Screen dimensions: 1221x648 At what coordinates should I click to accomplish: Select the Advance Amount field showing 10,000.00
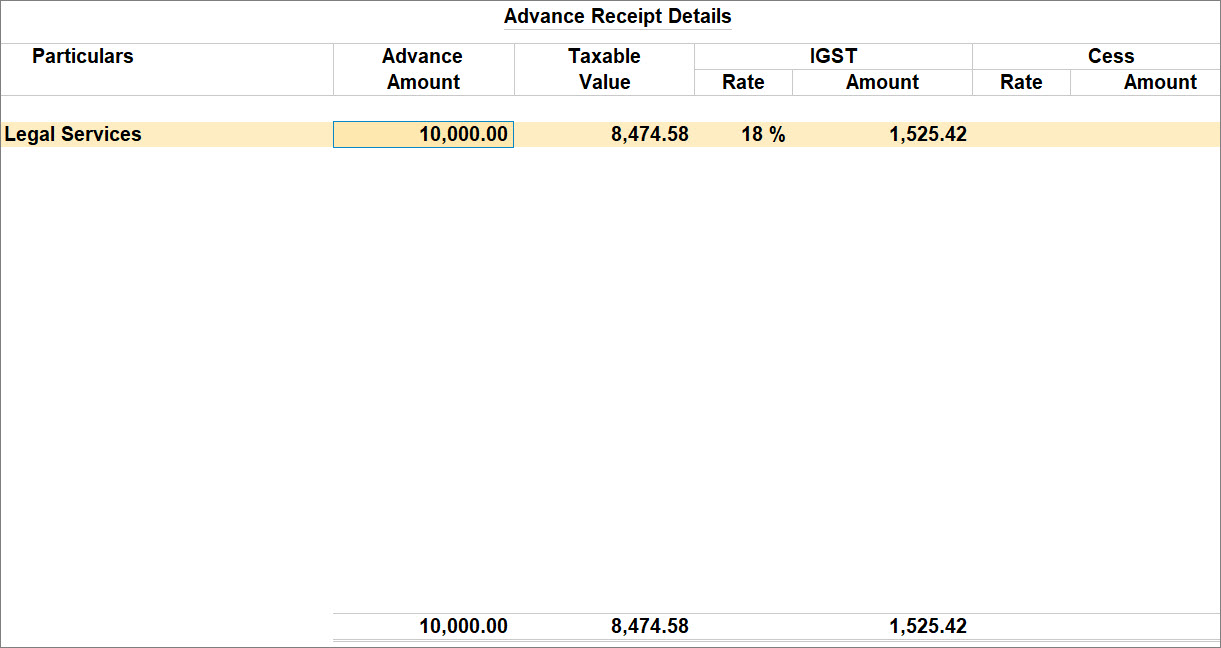pos(423,134)
